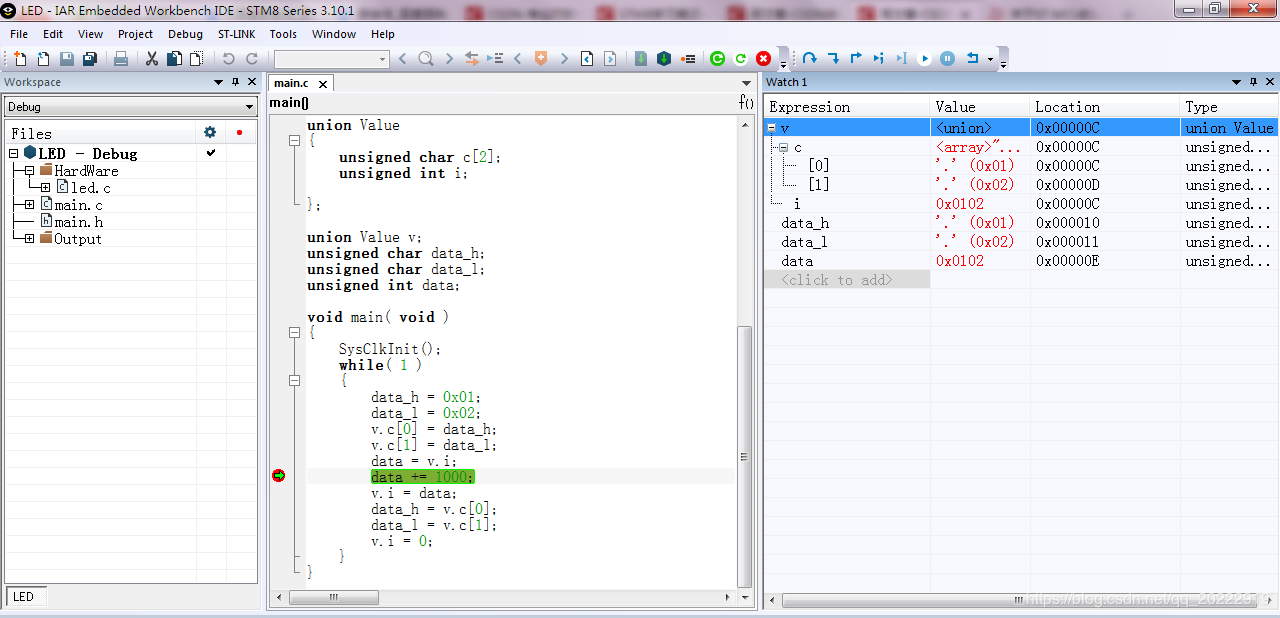
Task: Click the Step Into debug icon
Action: pos(833,59)
